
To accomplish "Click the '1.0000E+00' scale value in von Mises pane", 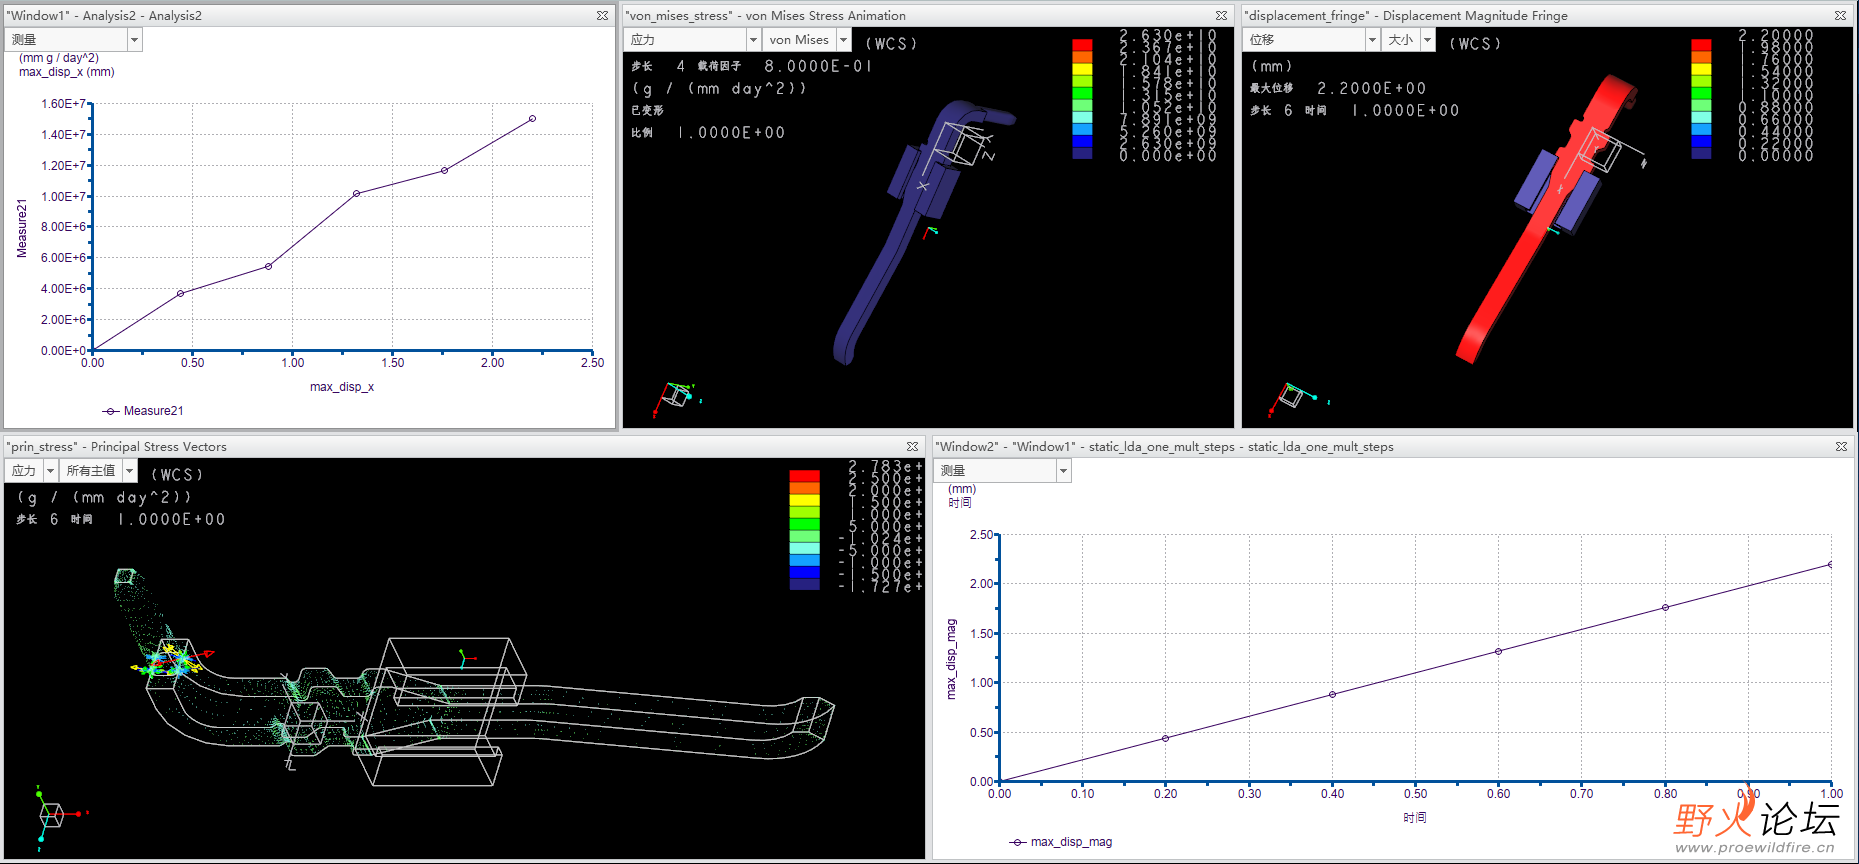I will click(x=731, y=133).
